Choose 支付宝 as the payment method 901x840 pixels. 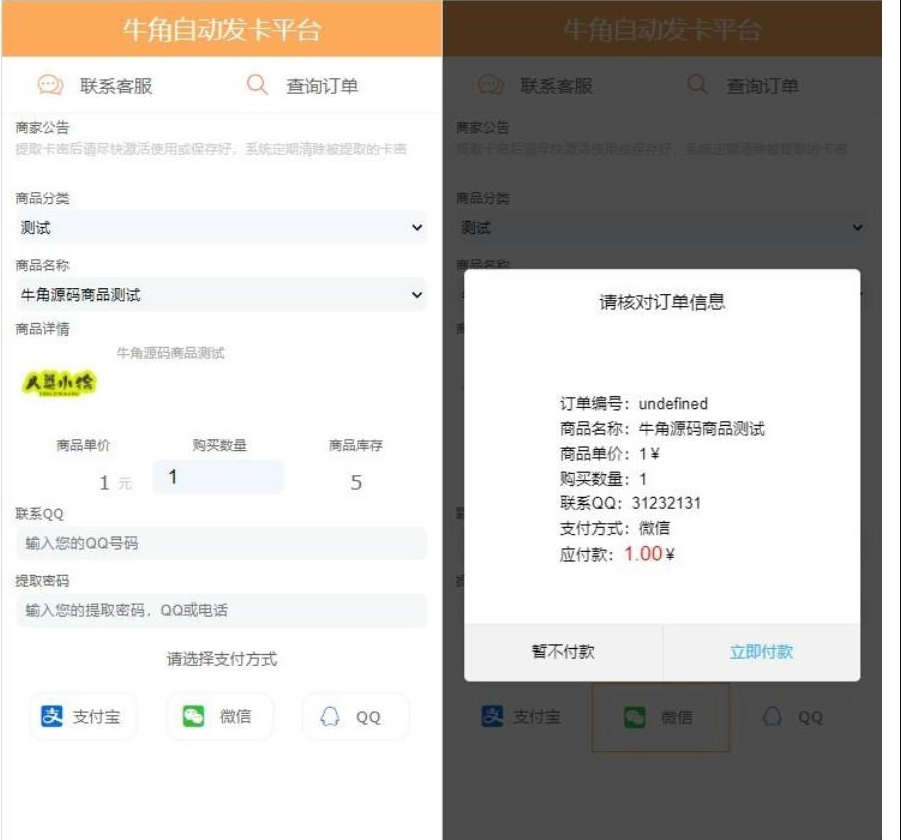click(x=82, y=715)
